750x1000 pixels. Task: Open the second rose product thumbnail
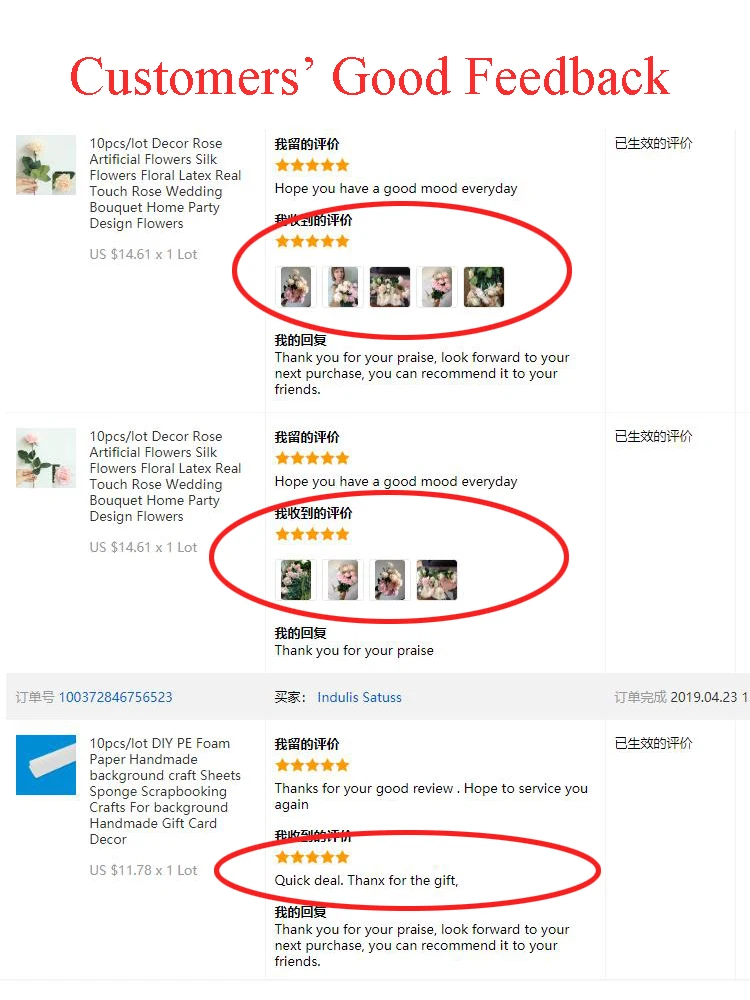pyautogui.click(x=46, y=458)
